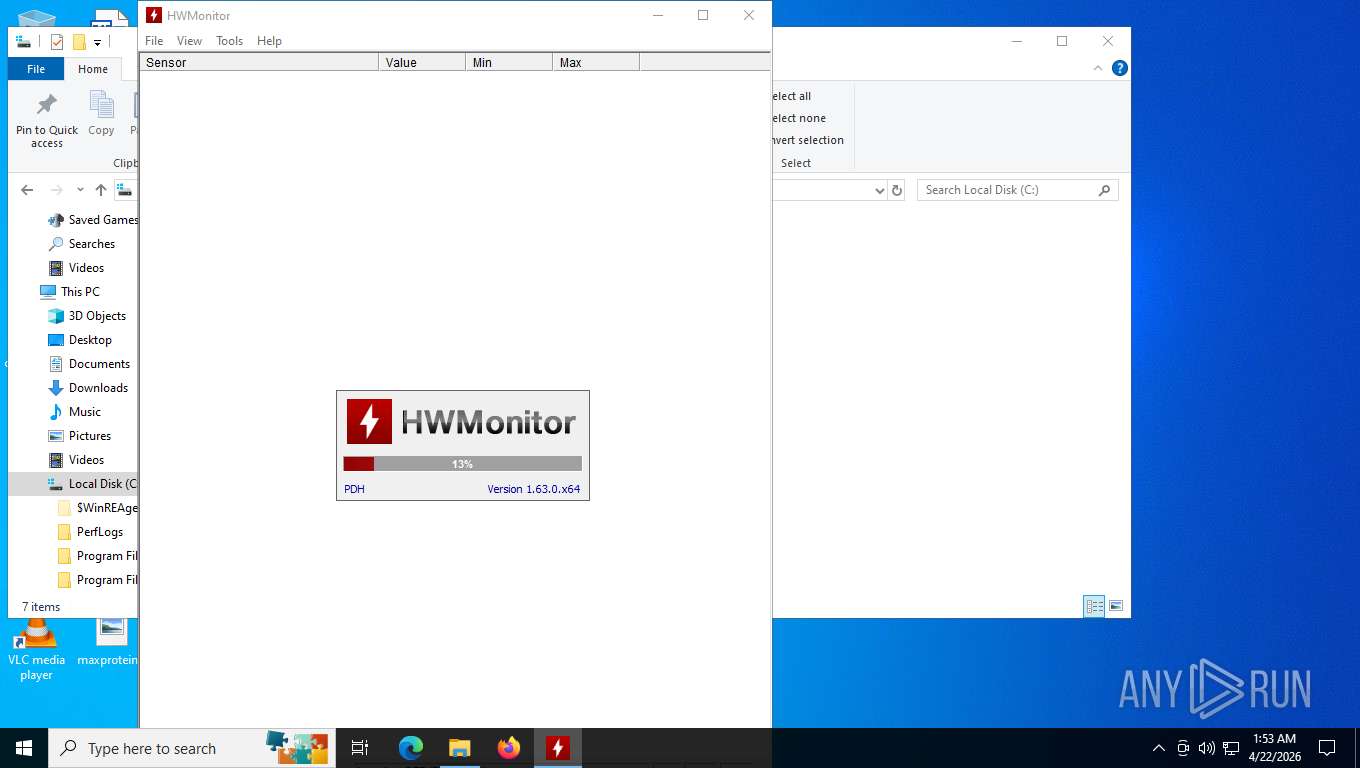Click Pin to Quick access button

pyautogui.click(x=47, y=121)
